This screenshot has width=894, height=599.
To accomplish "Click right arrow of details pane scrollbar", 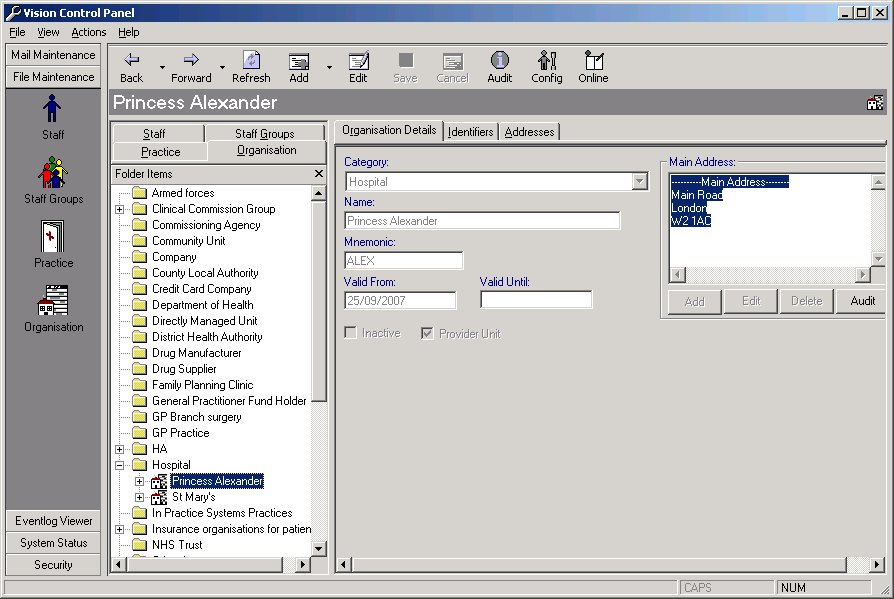I will [877, 564].
